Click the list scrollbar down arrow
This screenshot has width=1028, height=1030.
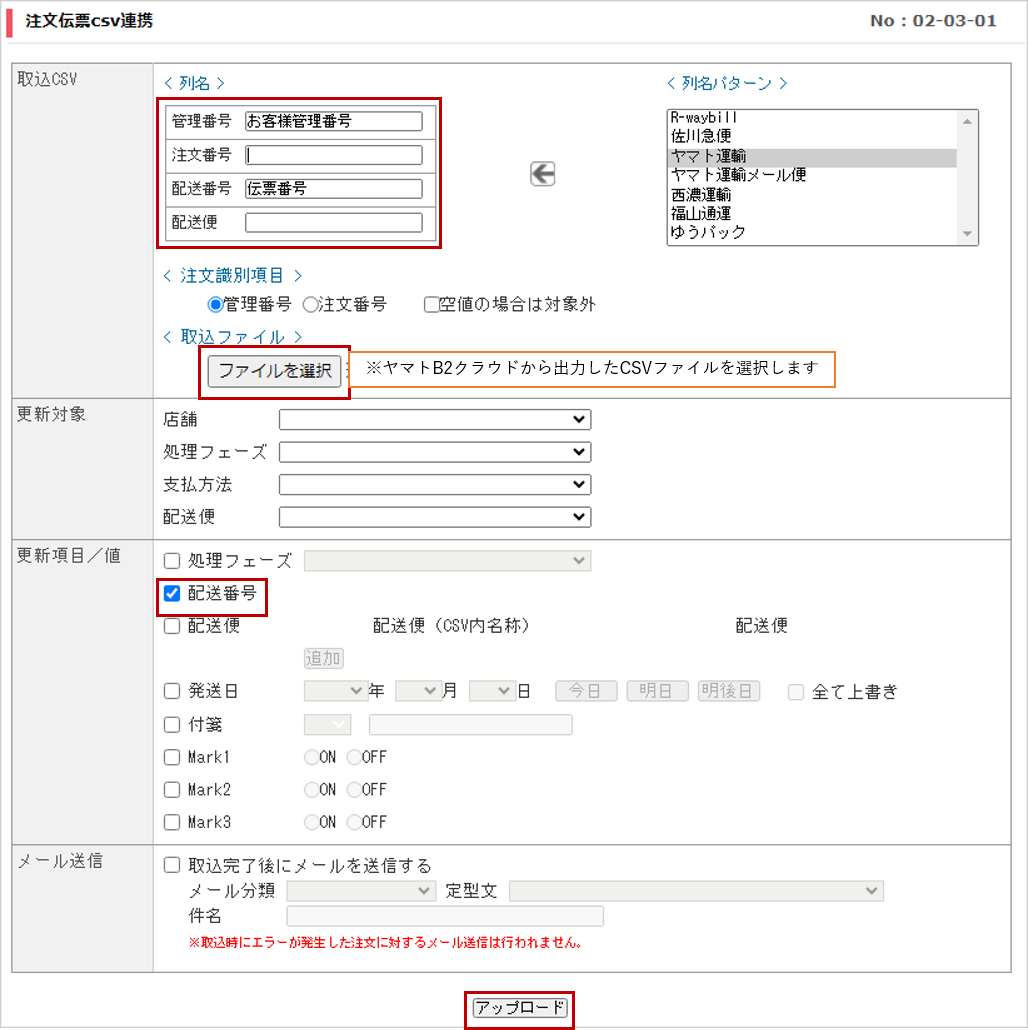[x=967, y=234]
